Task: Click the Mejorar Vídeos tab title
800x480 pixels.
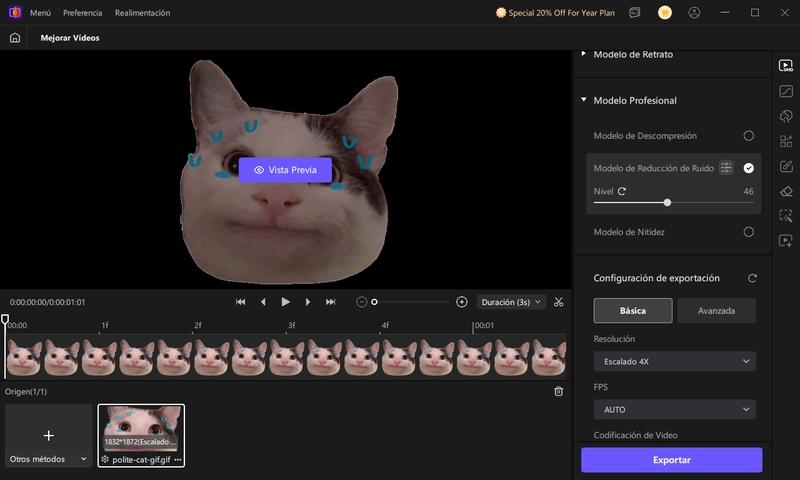Action: 70,38
